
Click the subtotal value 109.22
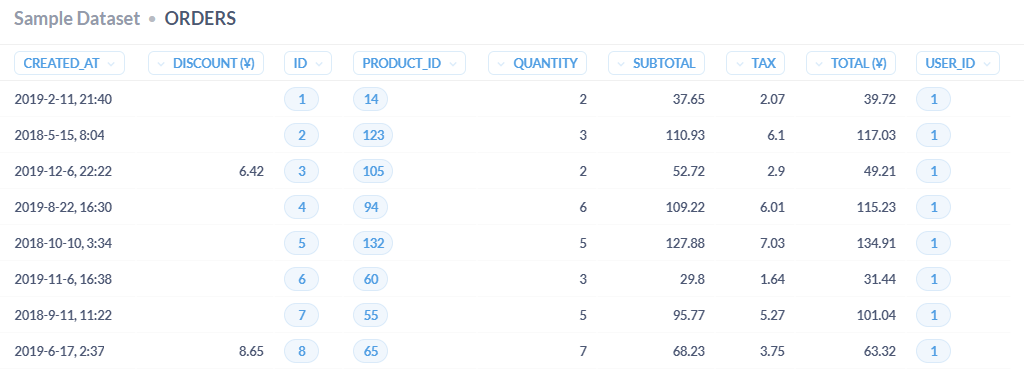click(x=686, y=207)
